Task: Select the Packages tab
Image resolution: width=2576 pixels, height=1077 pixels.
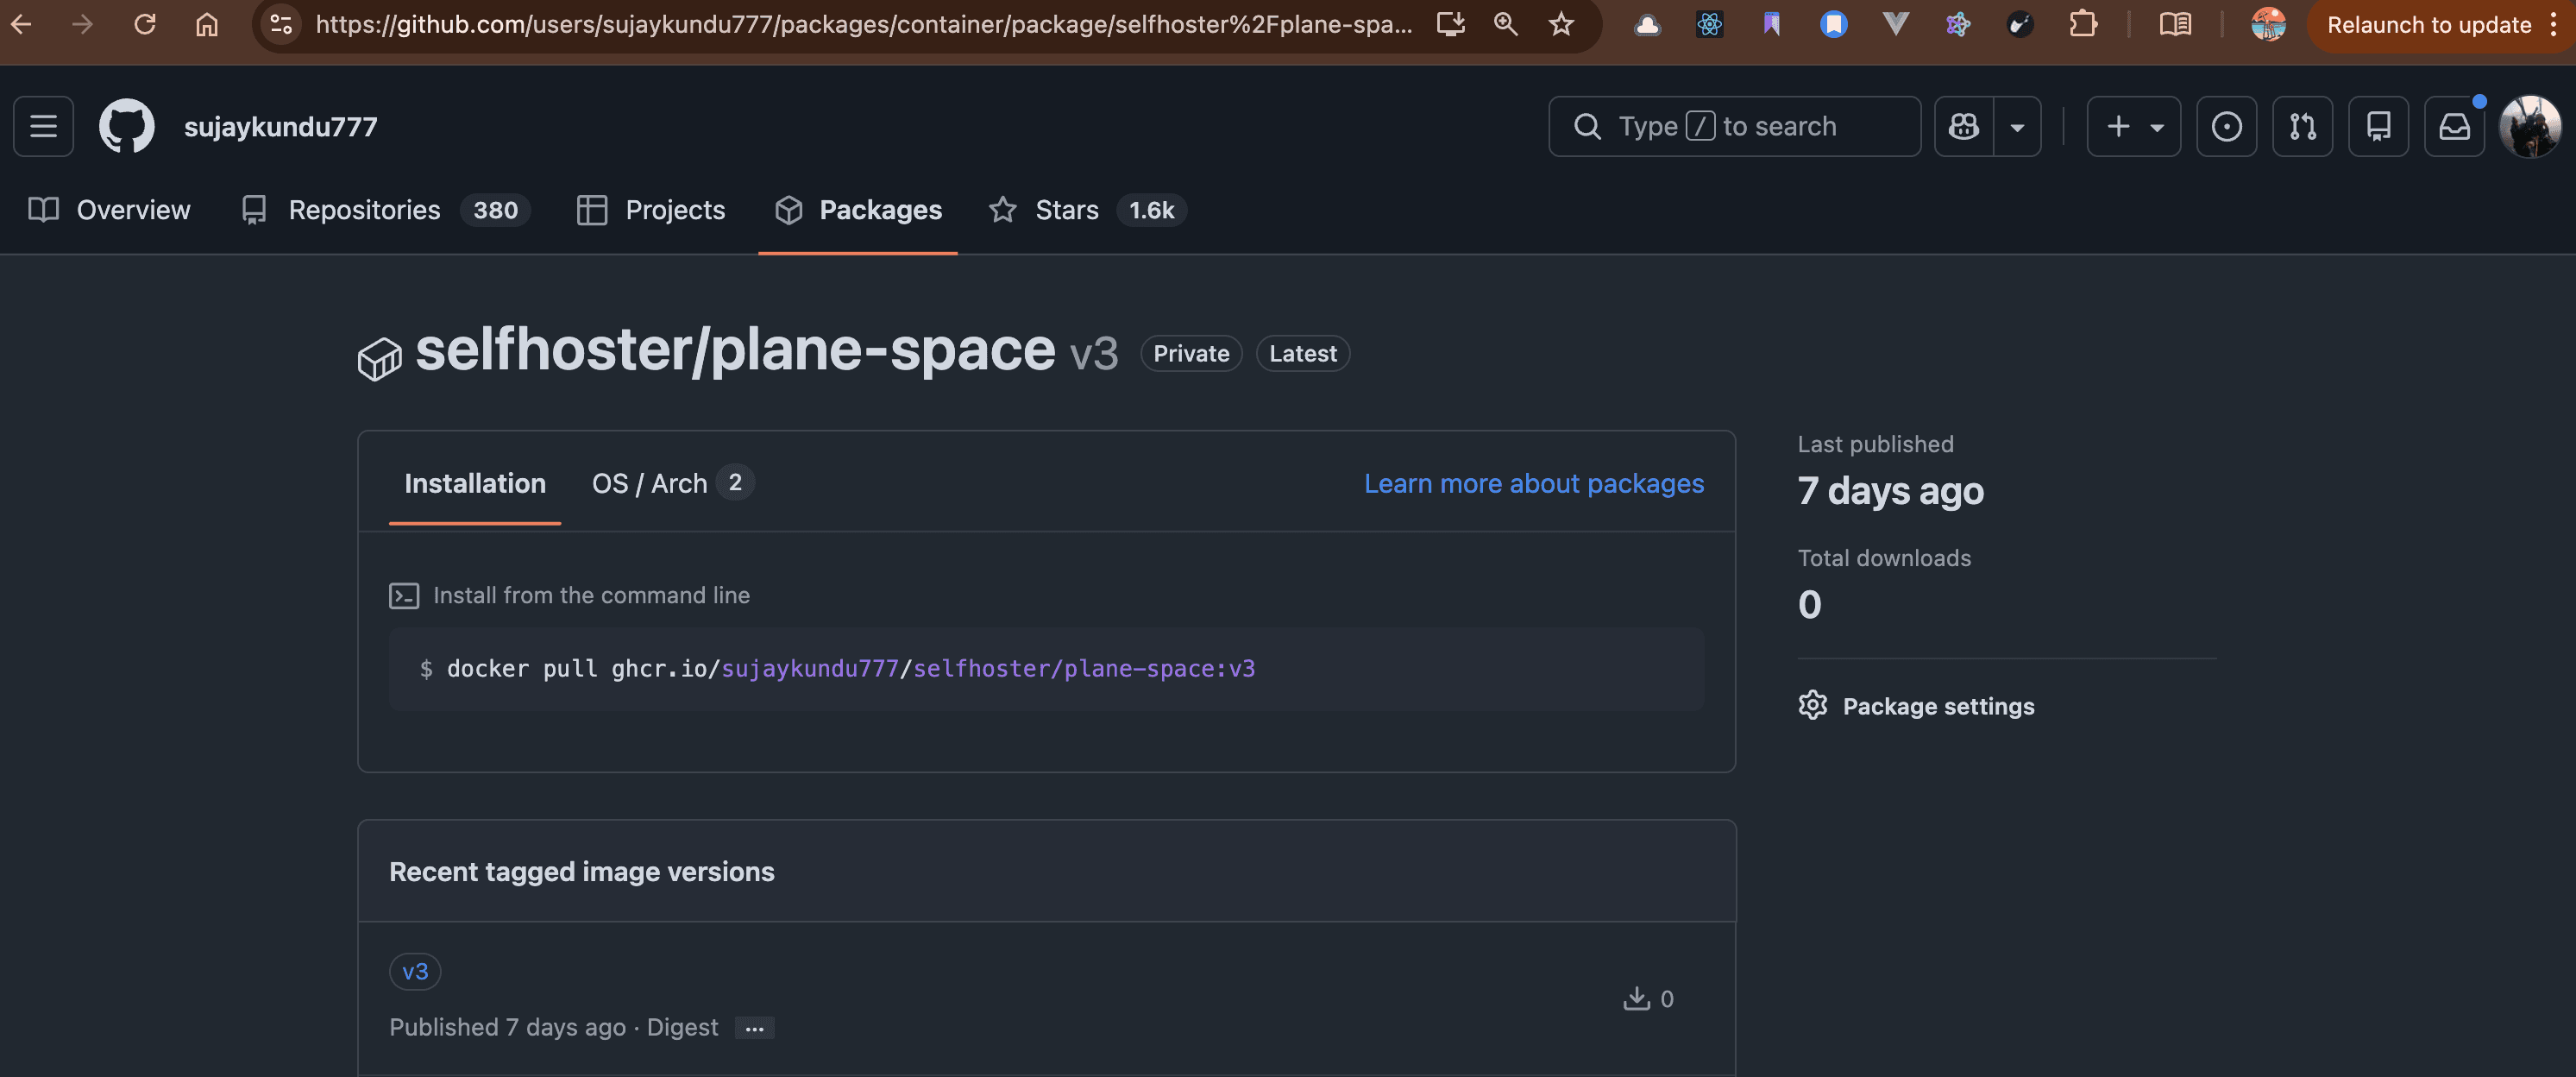Action: click(x=858, y=210)
